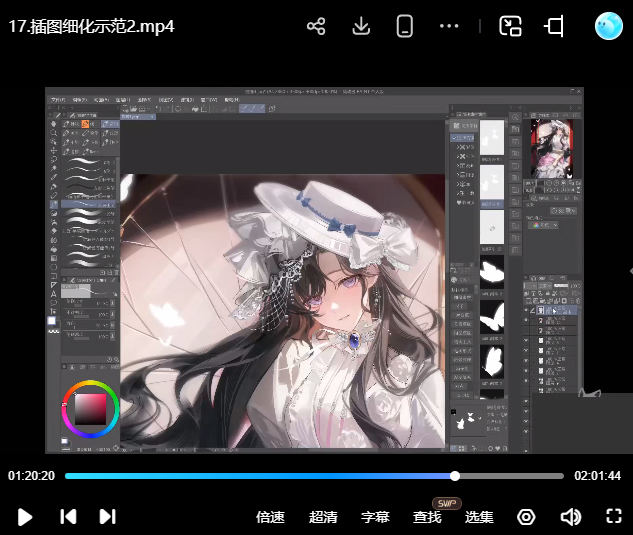The image size is (633, 535).
Task: Mute the video volume
Action: tap(570, 517)
